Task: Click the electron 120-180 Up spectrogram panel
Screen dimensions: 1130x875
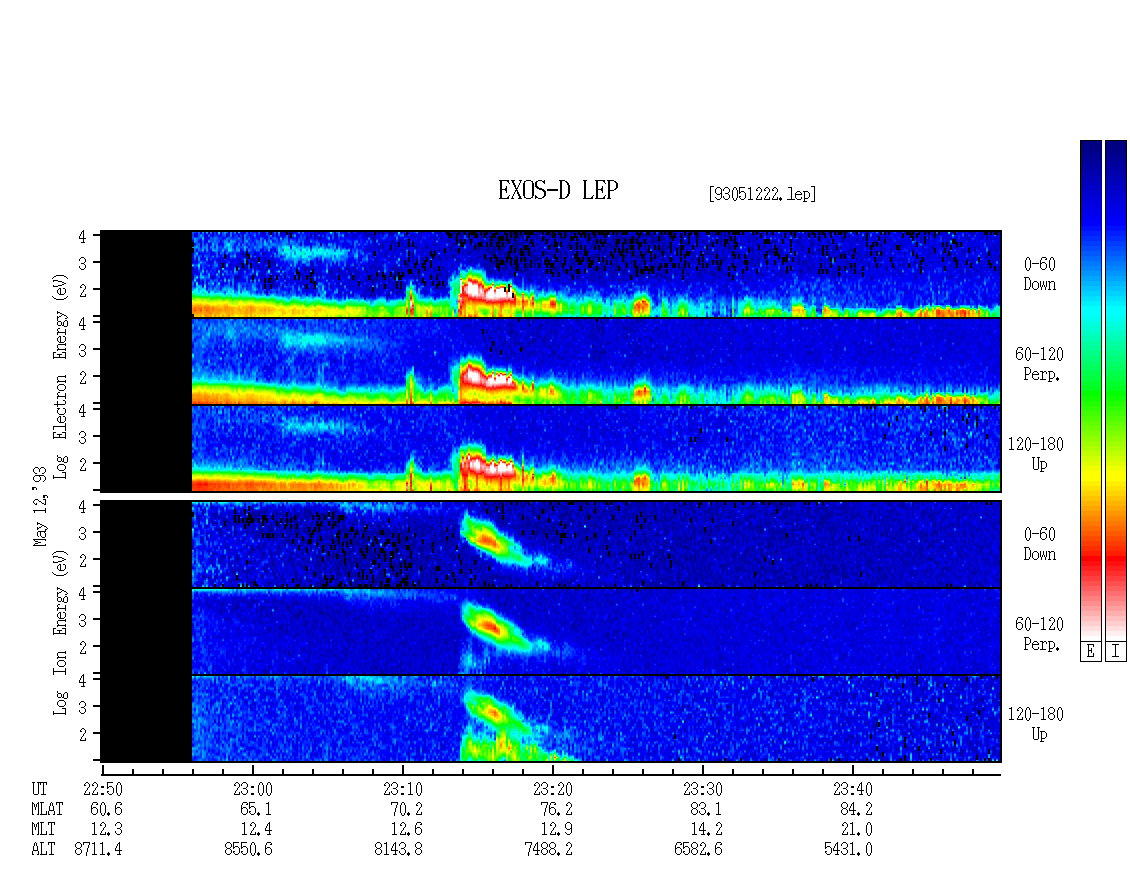Action: 551,448
